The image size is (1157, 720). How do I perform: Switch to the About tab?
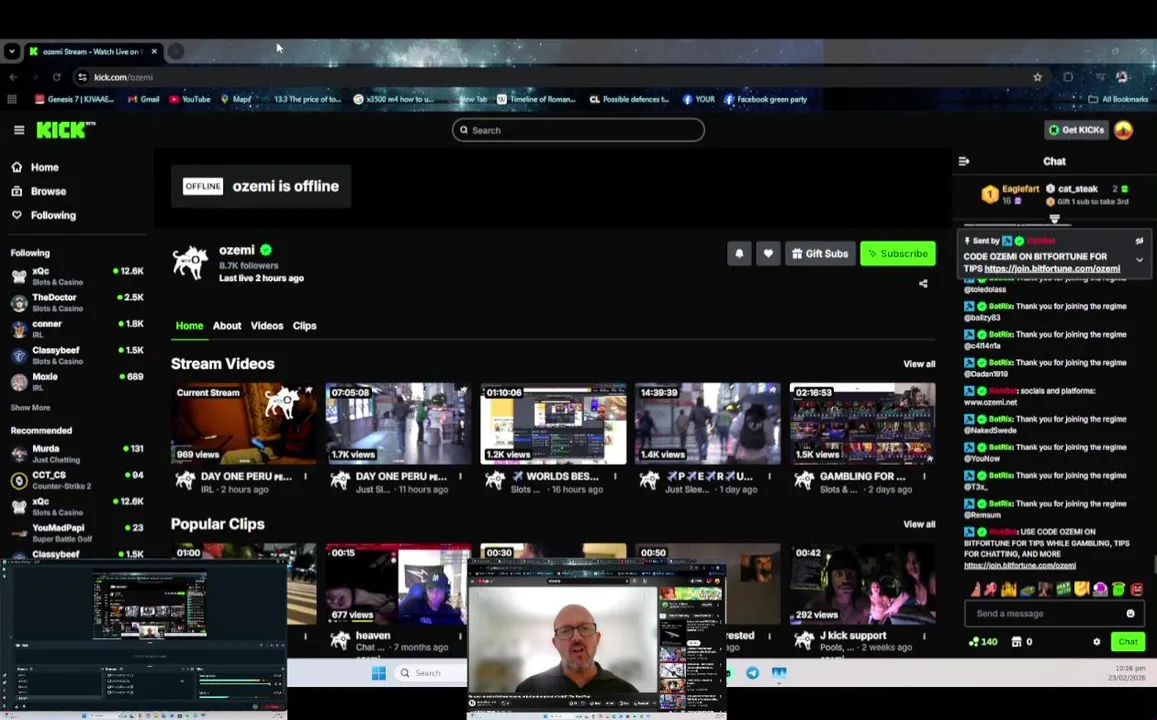click(x=227, y=325)
